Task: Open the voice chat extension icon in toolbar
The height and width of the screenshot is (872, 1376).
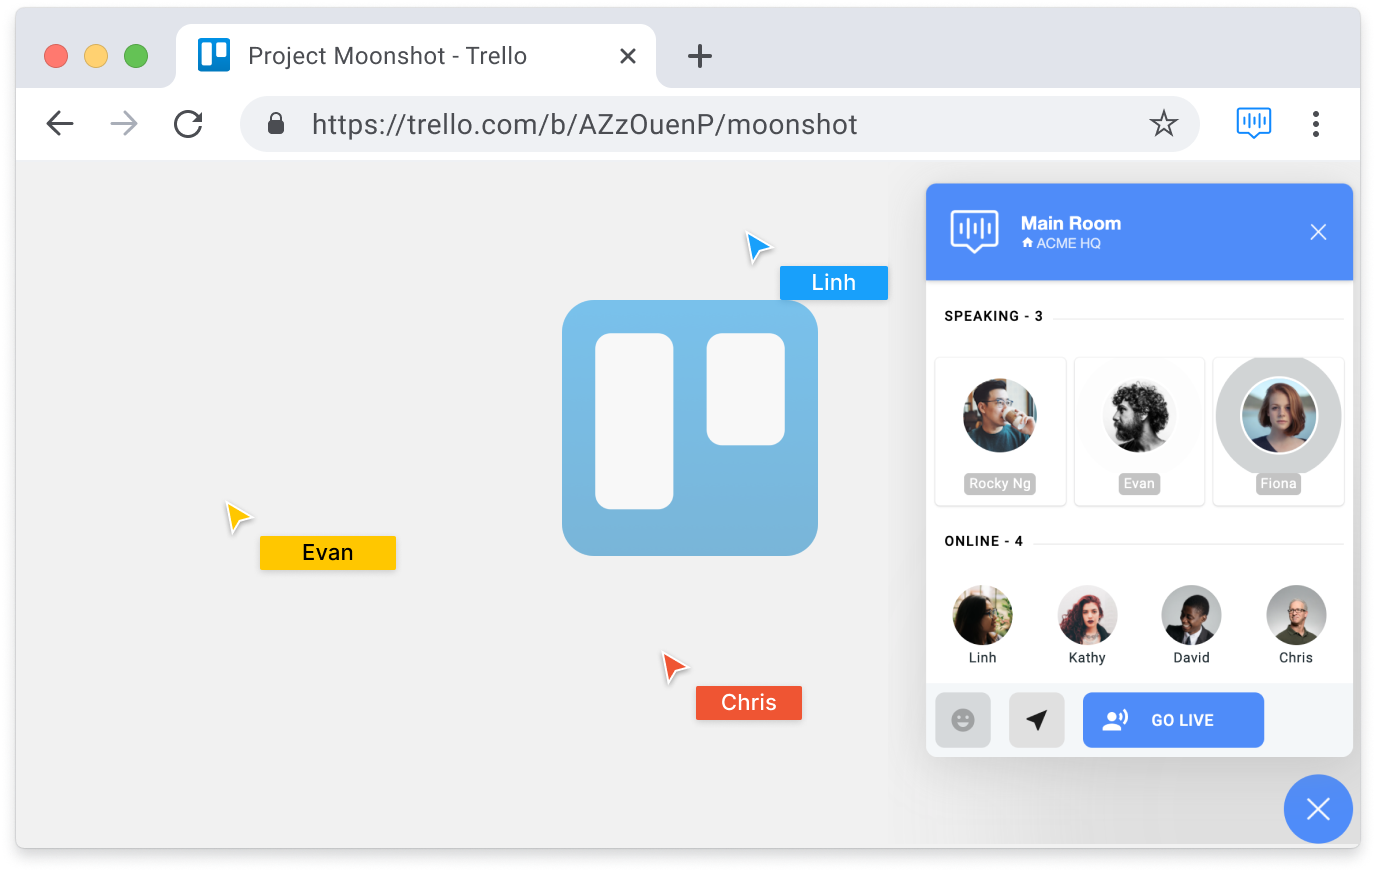Action: tap(1253, 123)
